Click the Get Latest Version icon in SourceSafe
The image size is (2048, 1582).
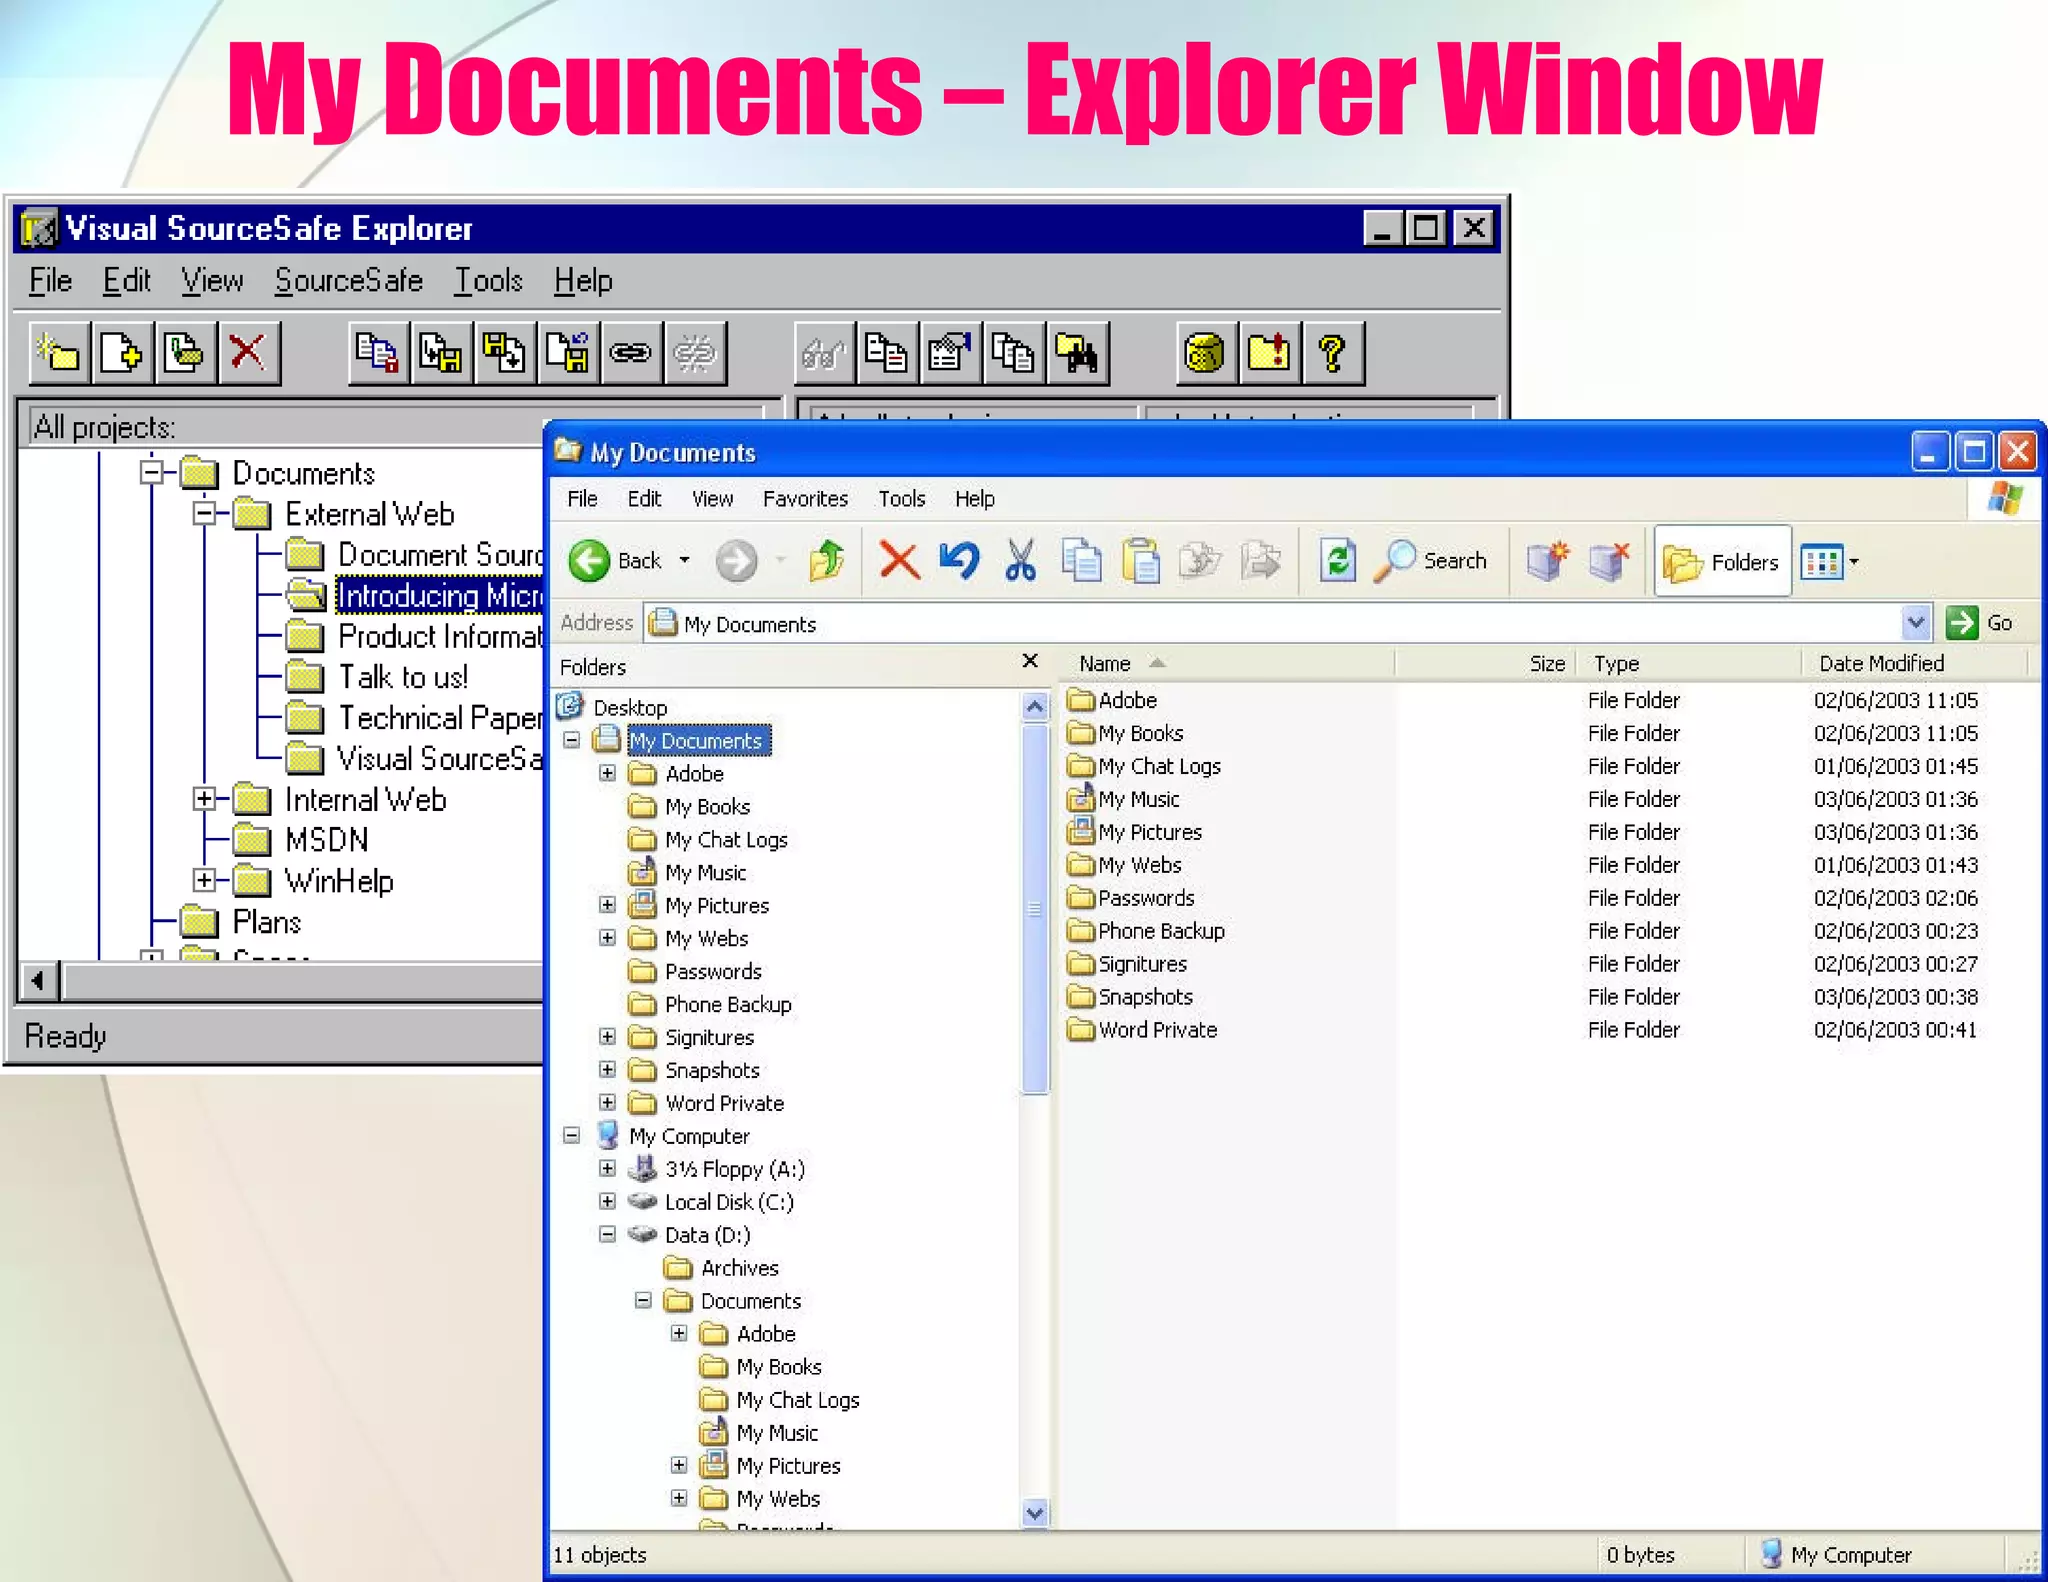(378, 353)
